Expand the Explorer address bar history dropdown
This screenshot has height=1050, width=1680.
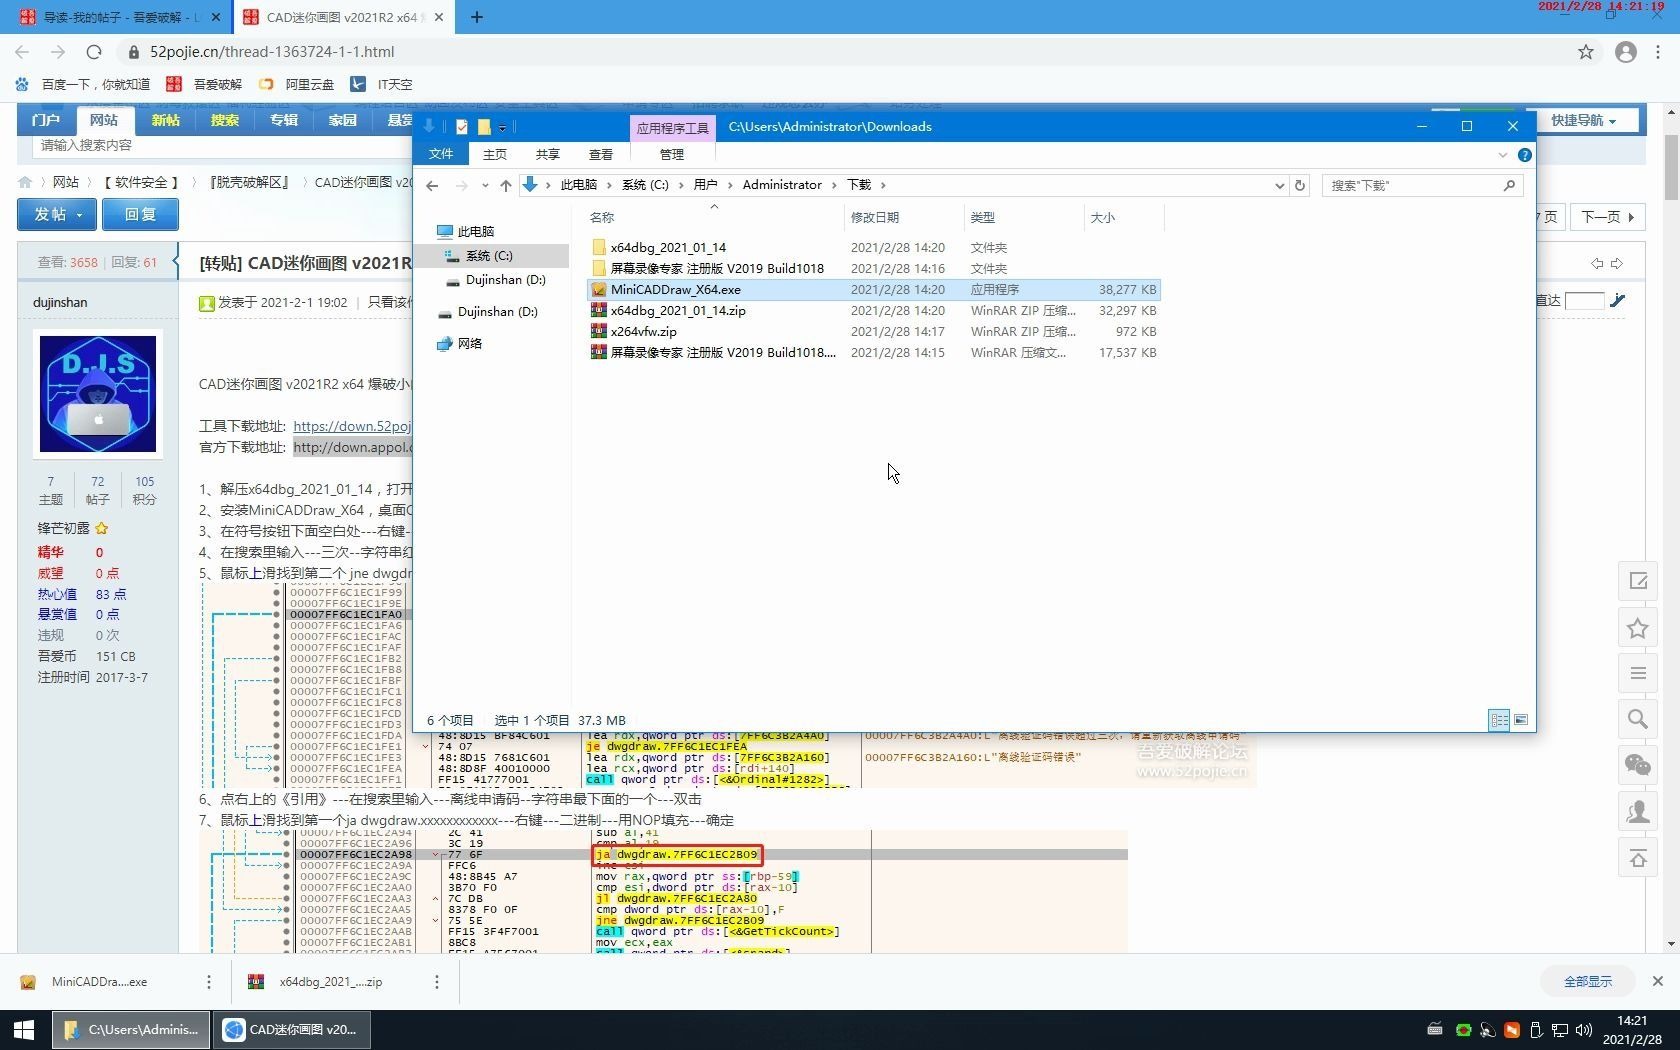[1279, 185]
